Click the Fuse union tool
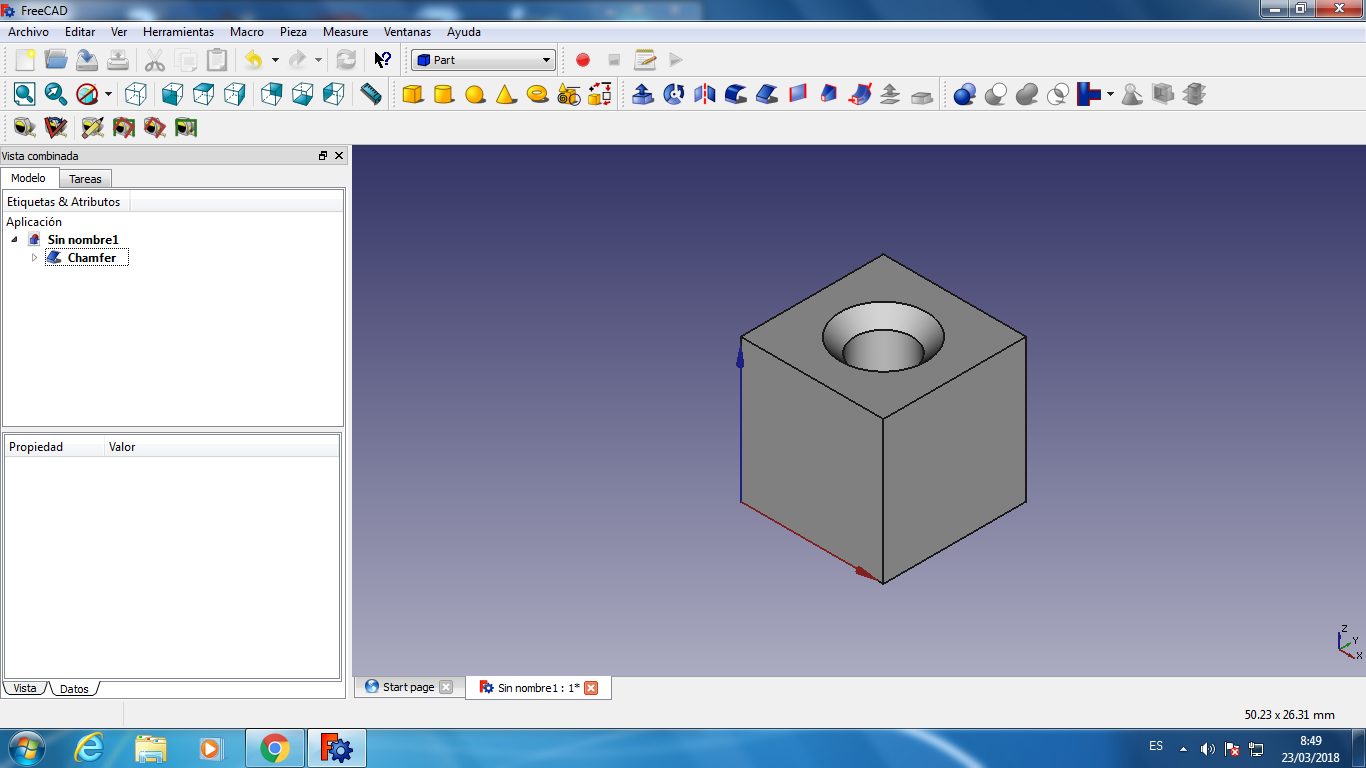This screenshot has width=1366, height=768. [x=1027, y=95]
